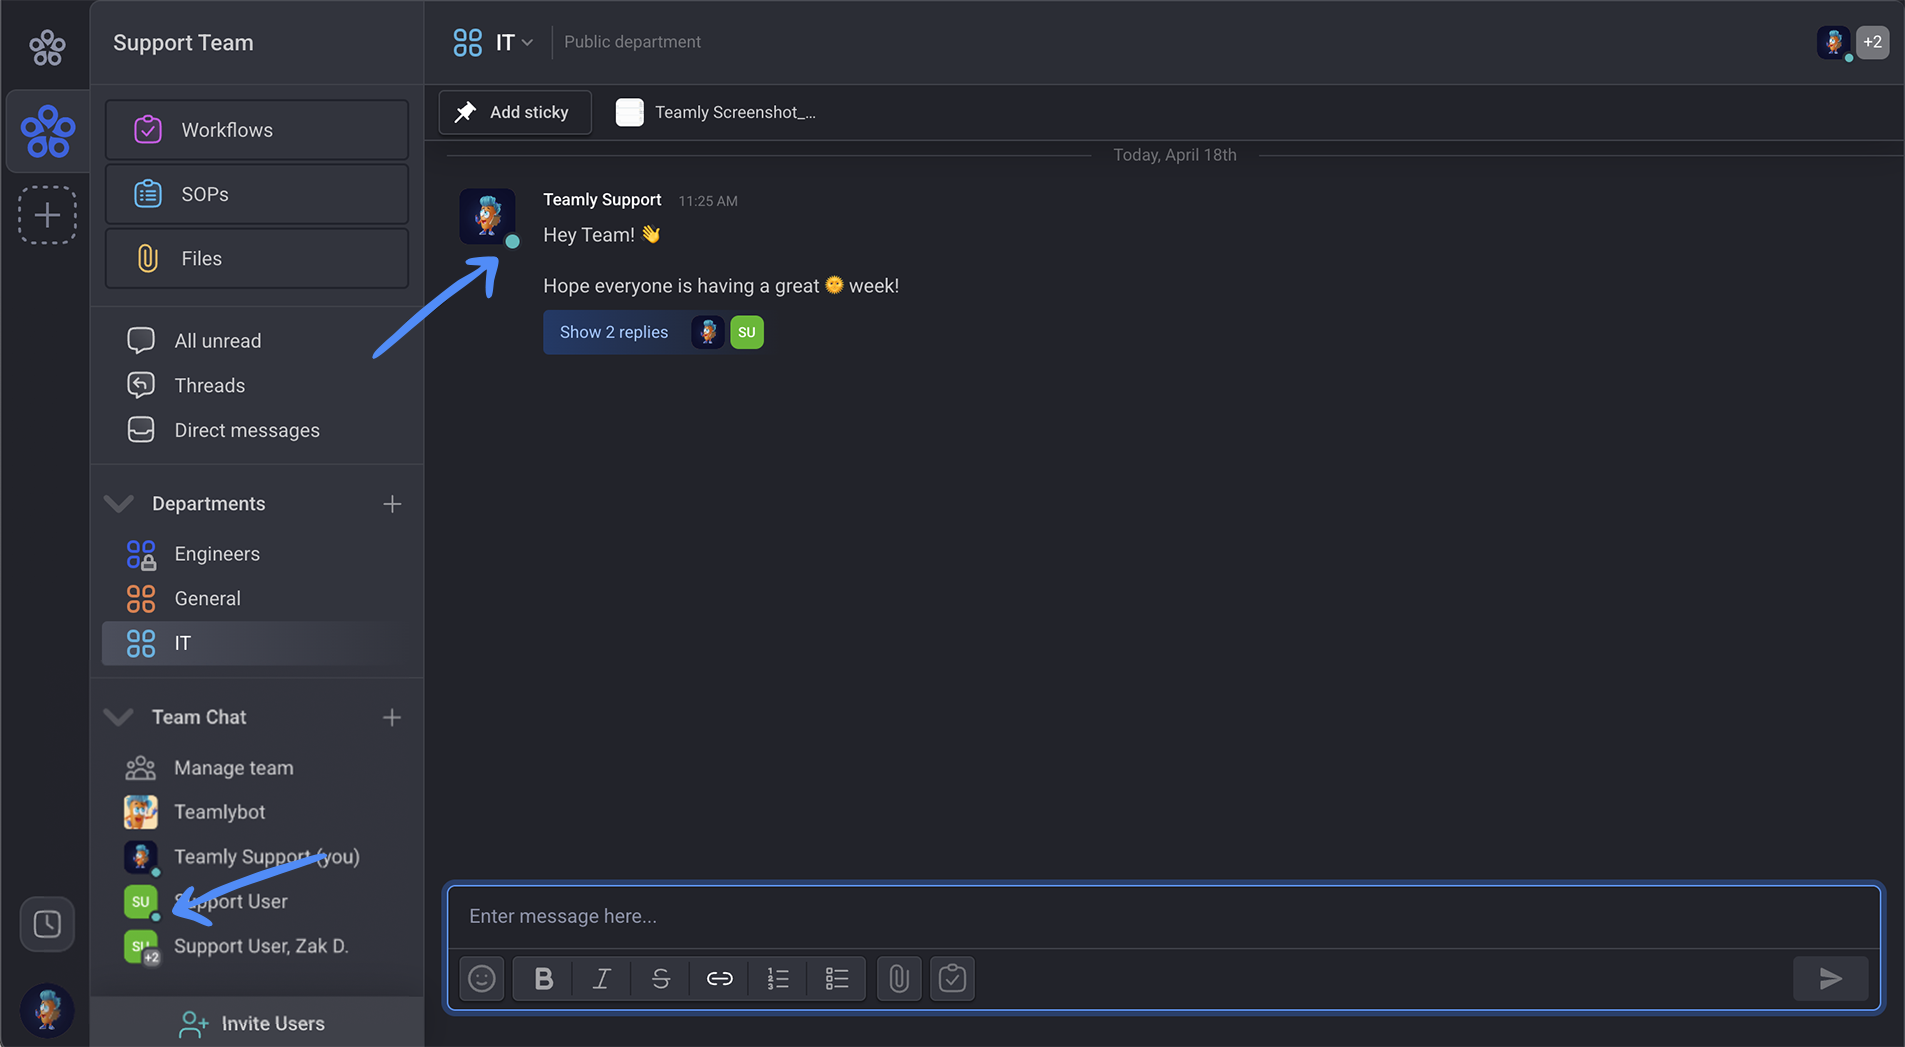The image size is (1905, 1047).
Task: View member avatar in top-right header
Action: (x=1833, y=42)
